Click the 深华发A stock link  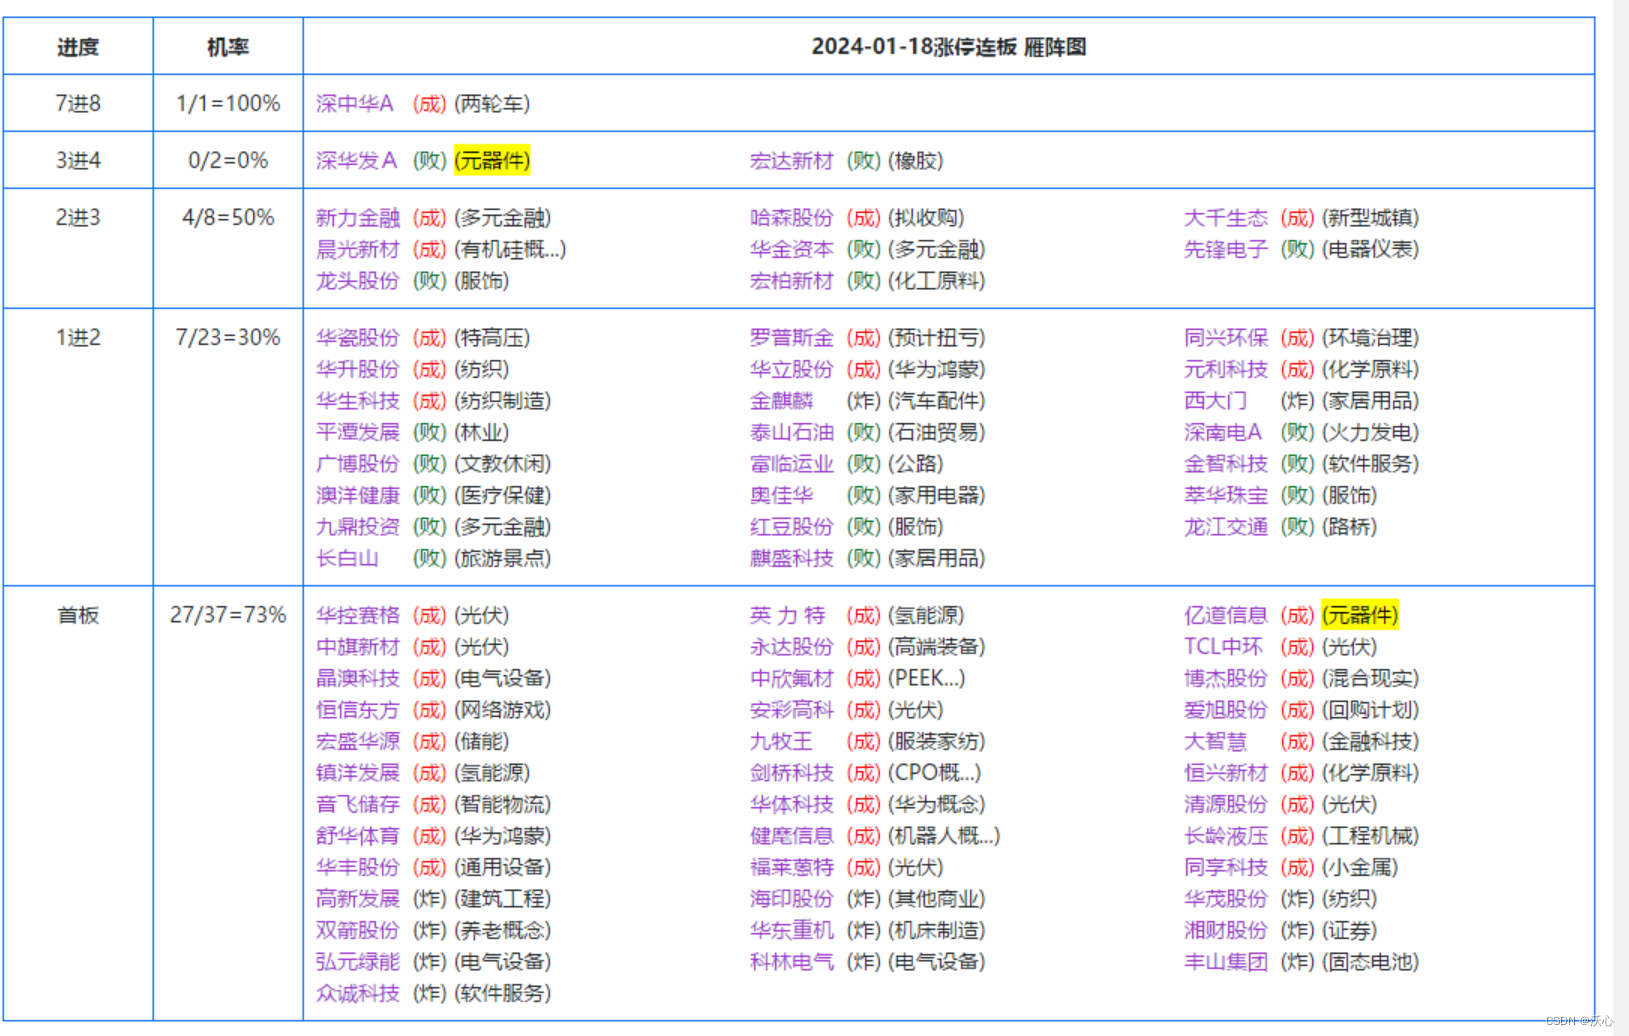click(x=356, y=161)
